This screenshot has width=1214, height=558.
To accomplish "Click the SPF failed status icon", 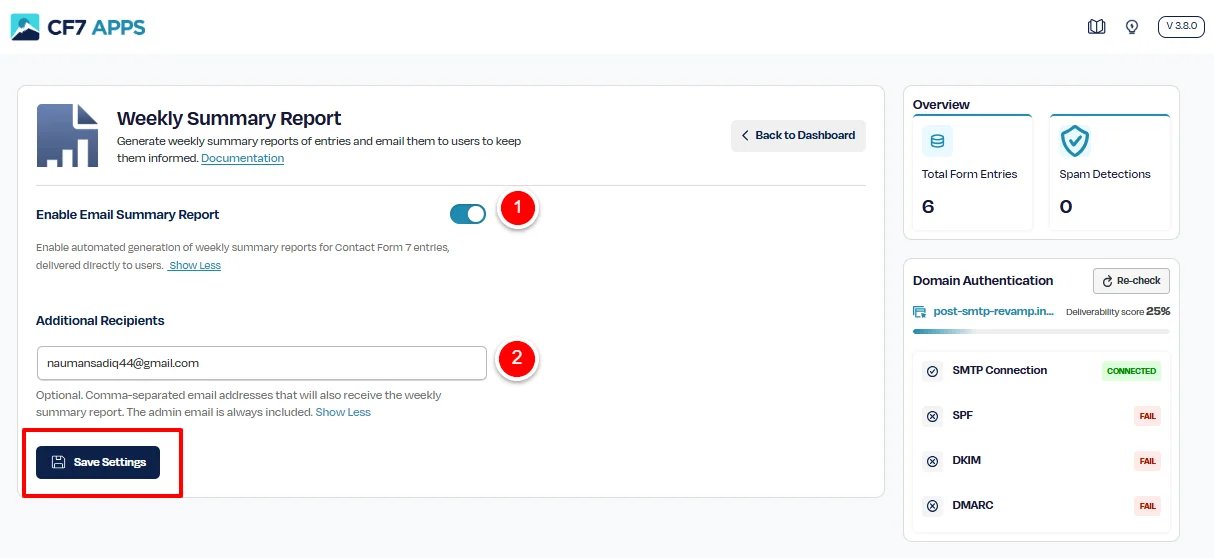I will [x=933, y=416].
